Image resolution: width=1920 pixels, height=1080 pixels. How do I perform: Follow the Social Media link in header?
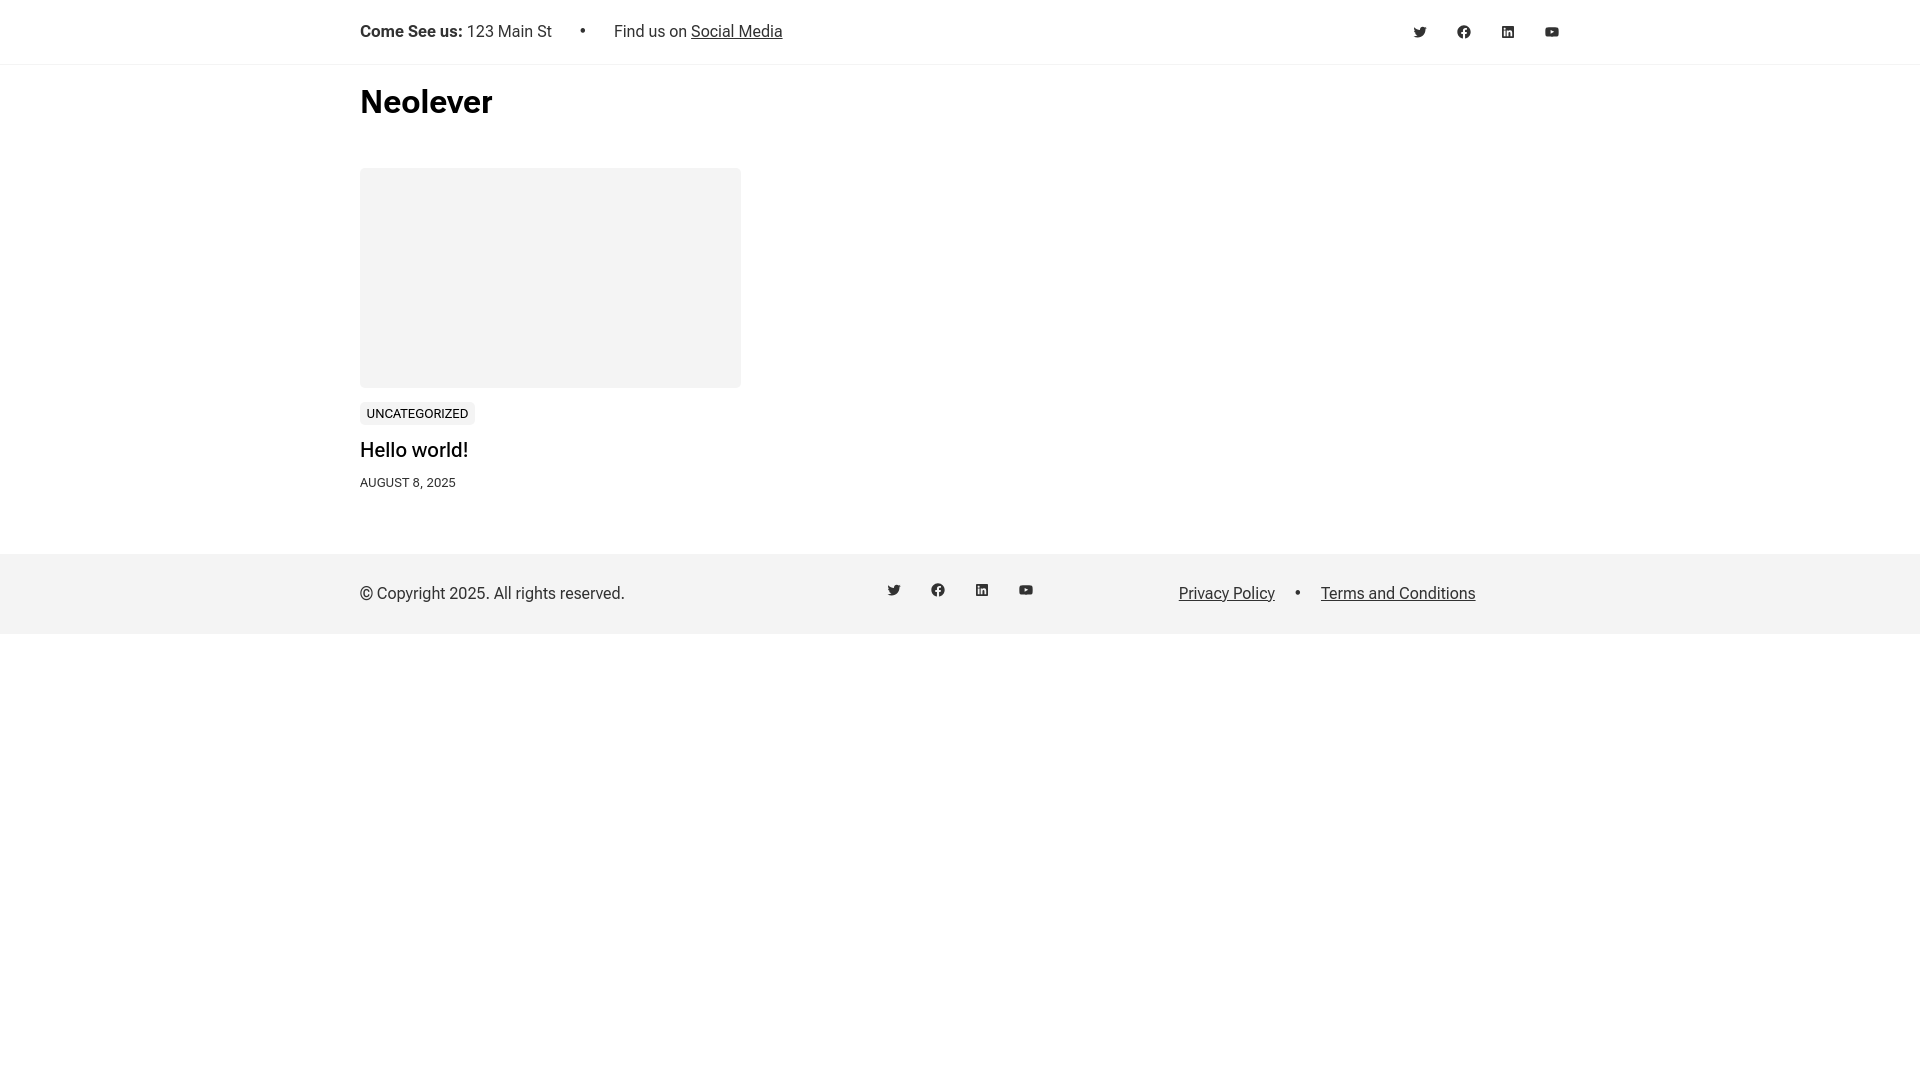pos(736,32)
